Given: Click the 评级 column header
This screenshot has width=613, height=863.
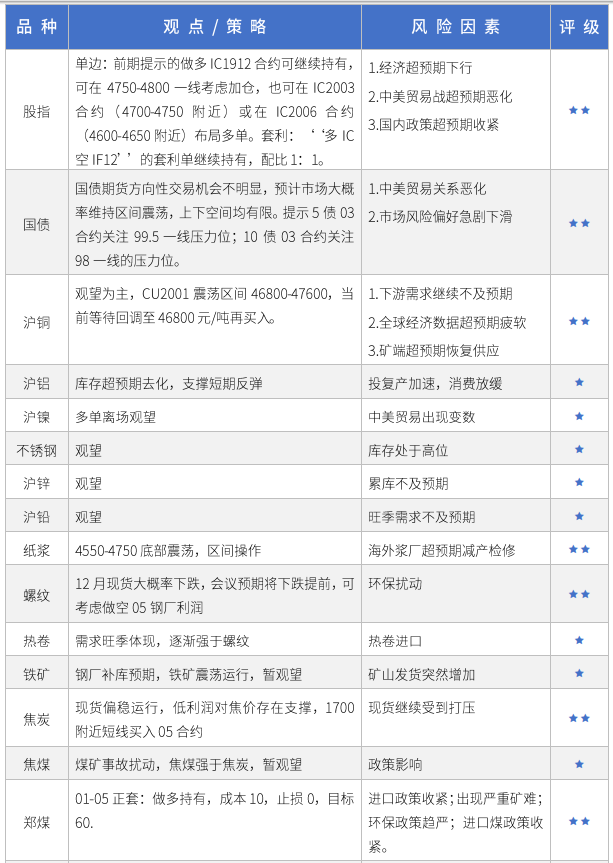Looking at the screenshot, I should point(579,27).
